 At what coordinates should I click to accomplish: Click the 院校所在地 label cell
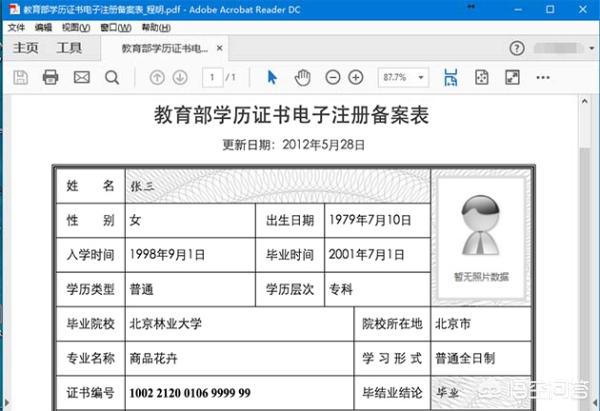pyautogui.click(x=392, y=324)
